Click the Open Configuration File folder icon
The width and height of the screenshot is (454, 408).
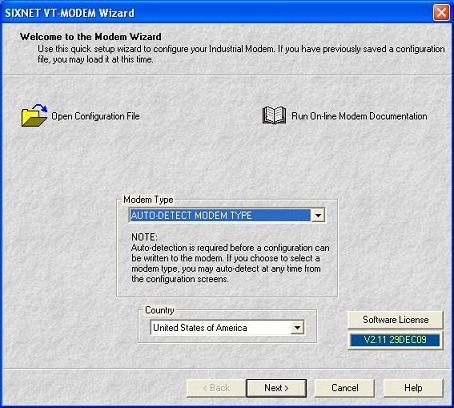tap(34, 115)
